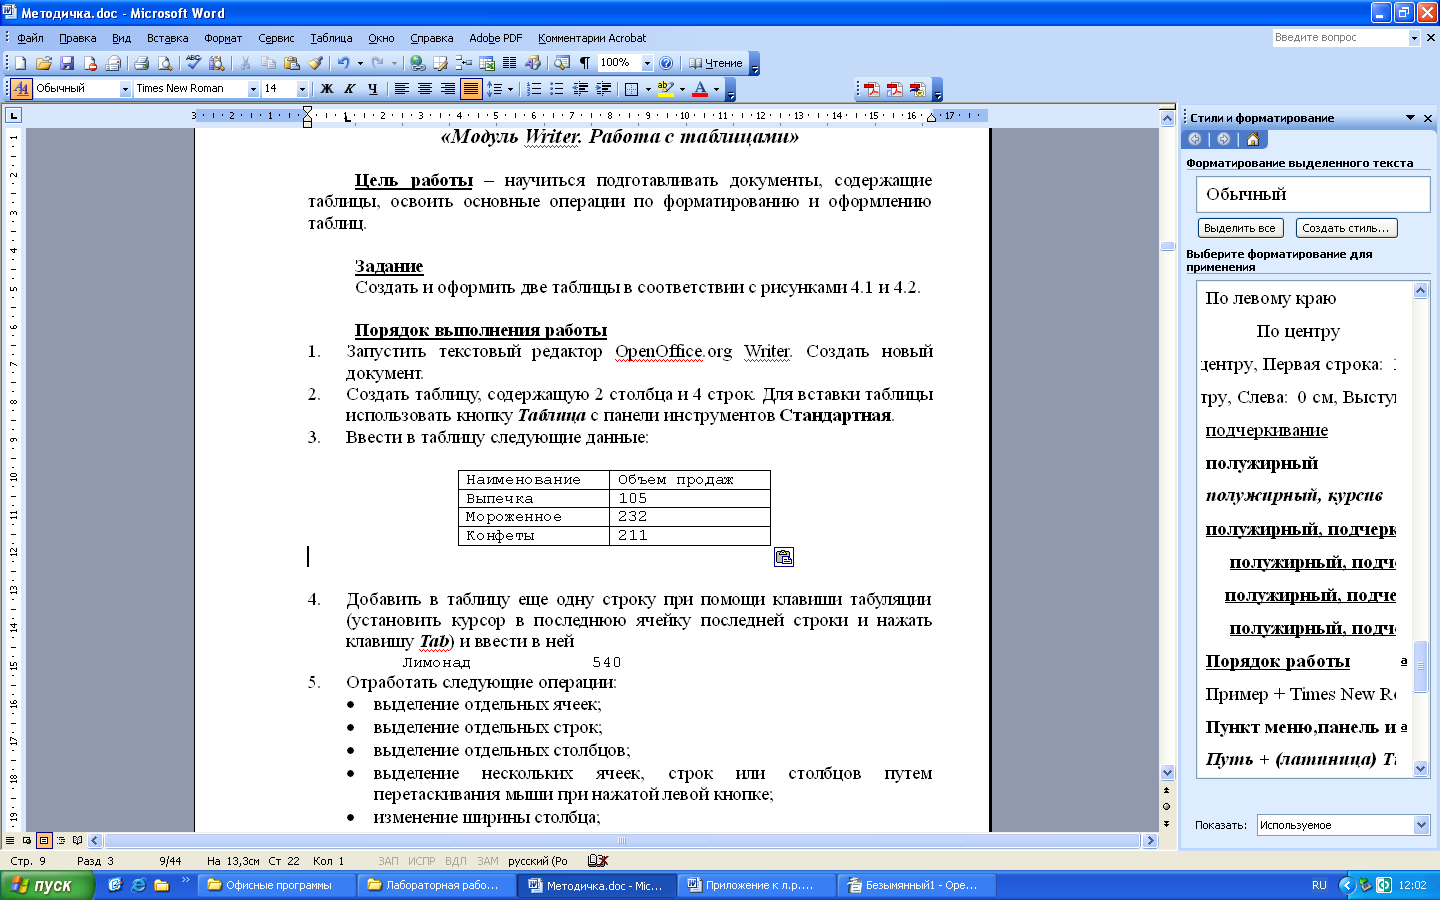Save the document with the floppy icon

[66, 63]
